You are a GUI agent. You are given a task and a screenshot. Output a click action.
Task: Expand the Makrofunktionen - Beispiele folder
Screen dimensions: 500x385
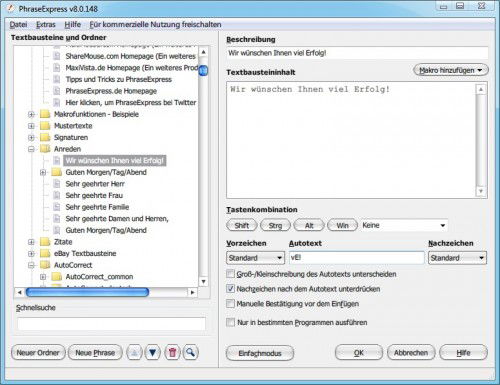coord(31,114)
